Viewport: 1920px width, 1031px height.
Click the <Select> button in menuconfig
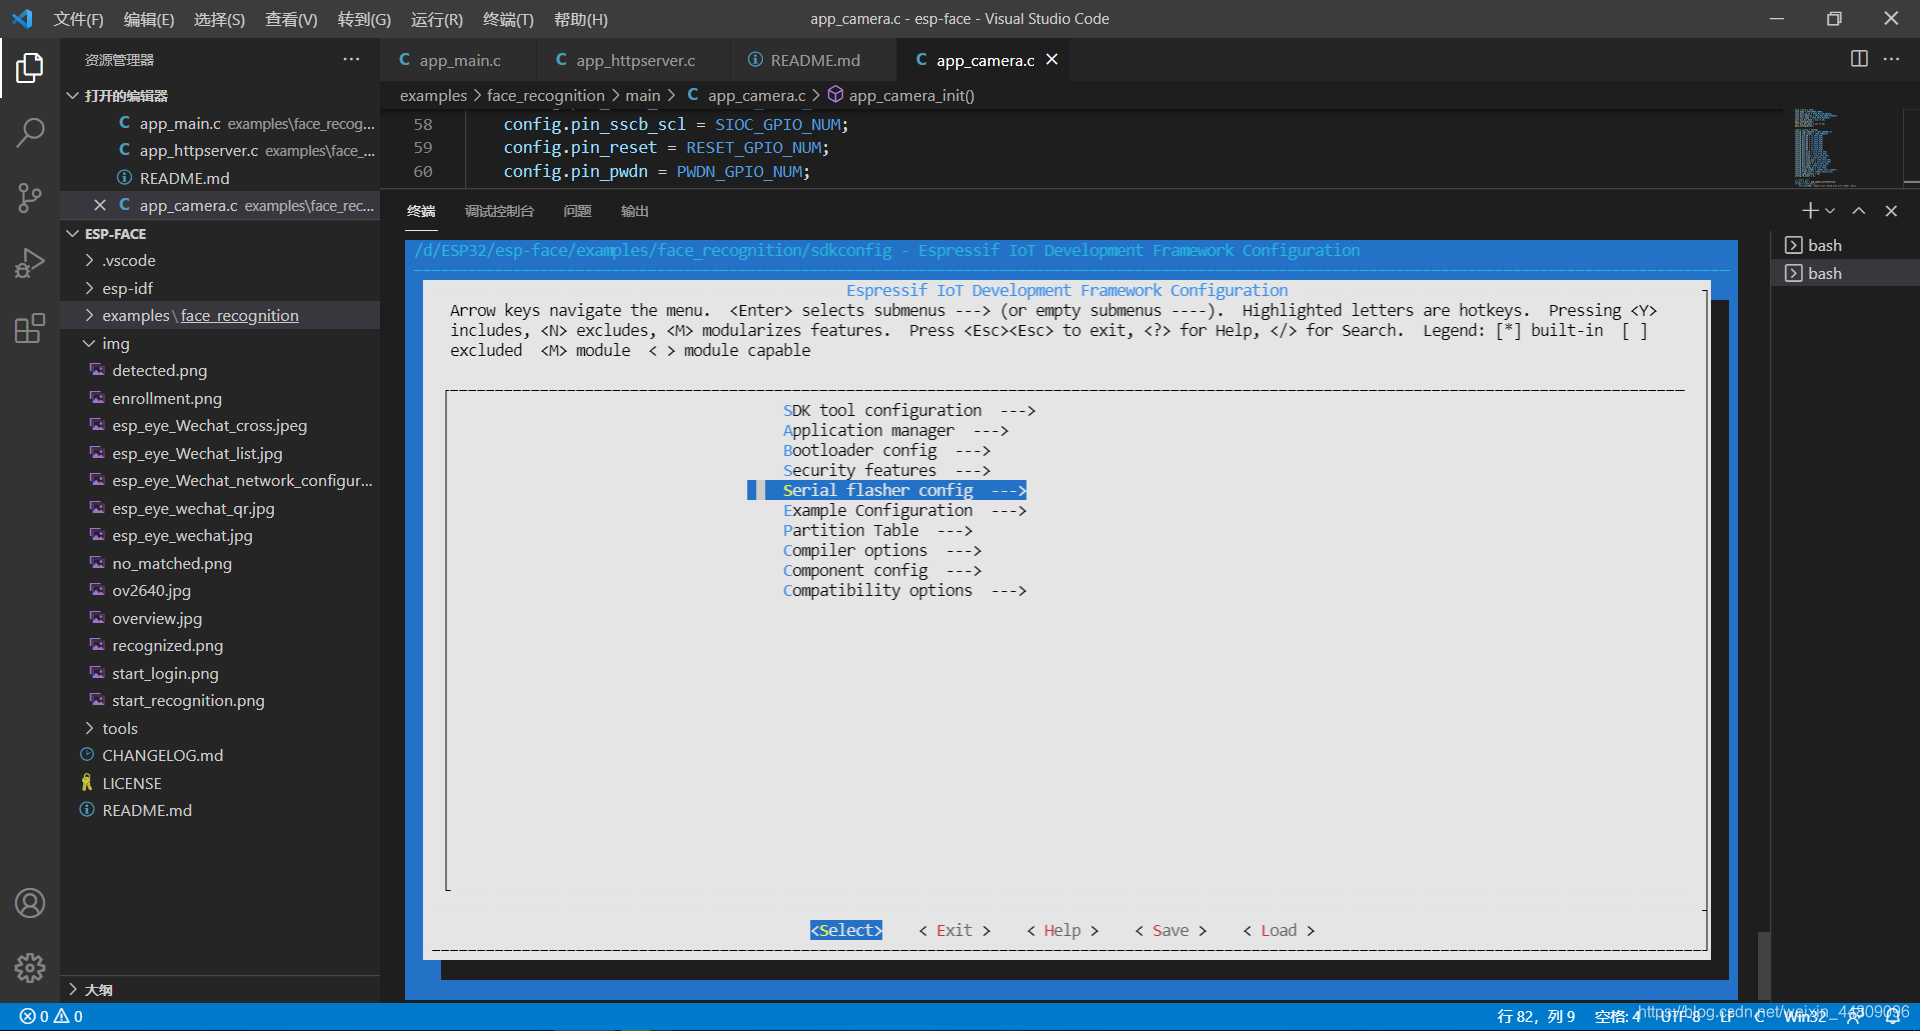(846, 930)
